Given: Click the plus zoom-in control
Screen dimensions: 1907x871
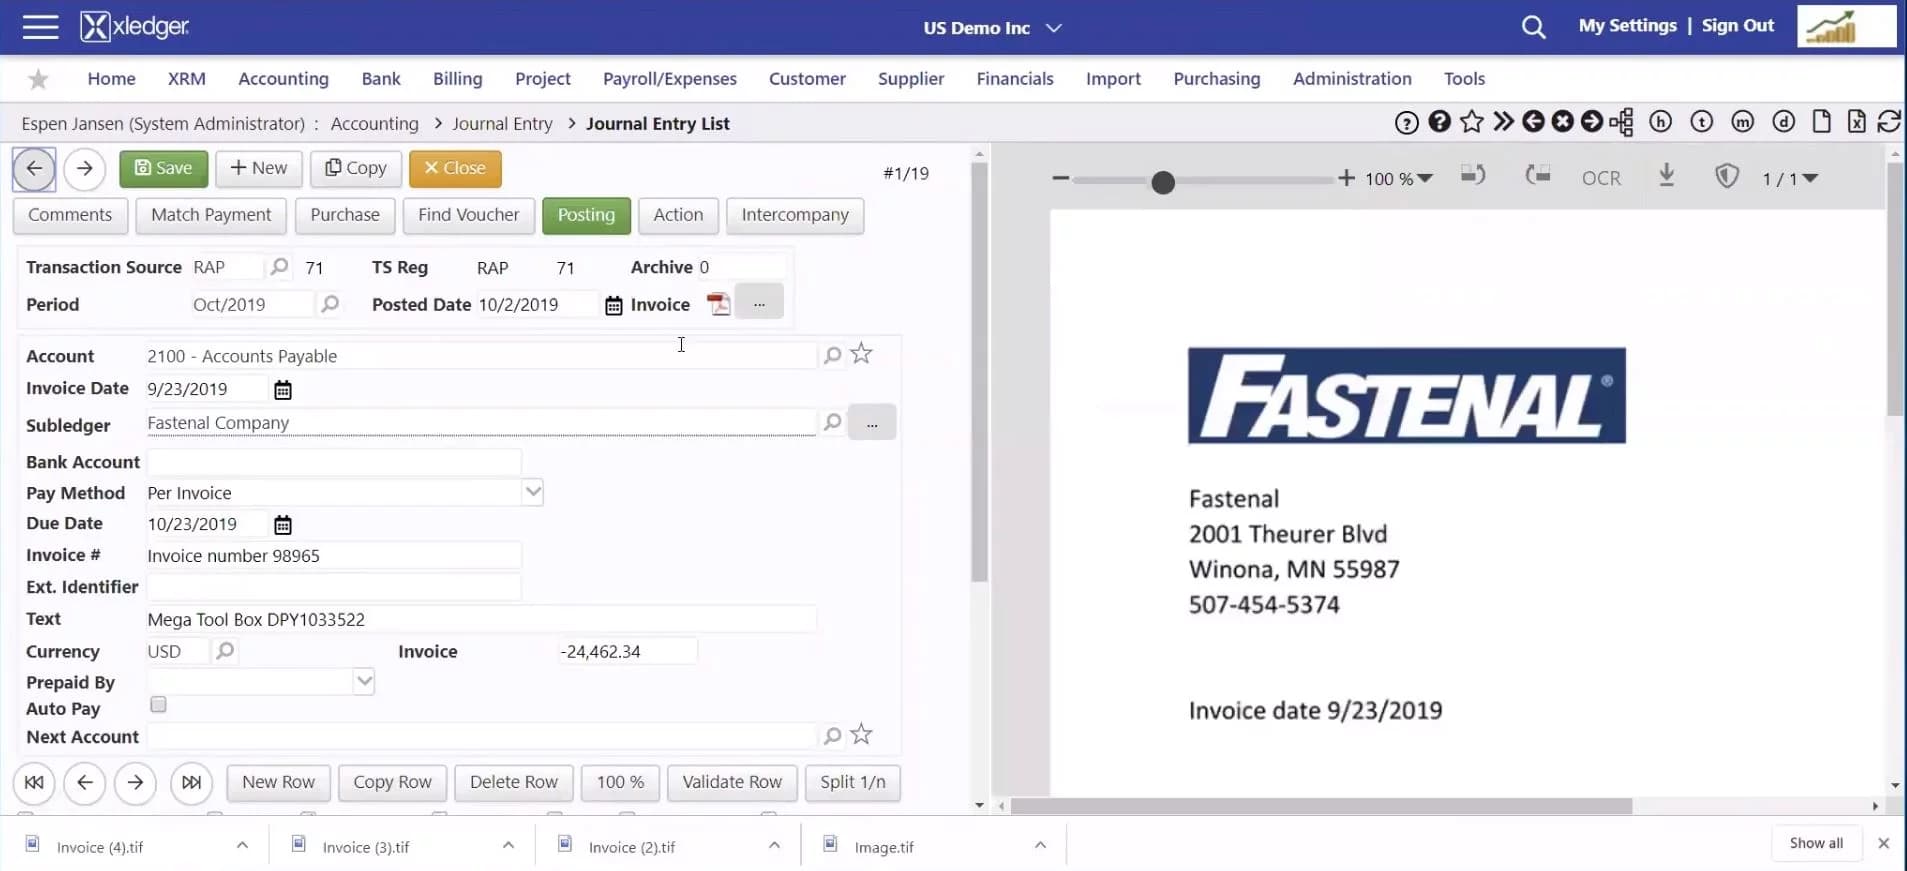Looking at the screenshot, I should click(1346, 178).
